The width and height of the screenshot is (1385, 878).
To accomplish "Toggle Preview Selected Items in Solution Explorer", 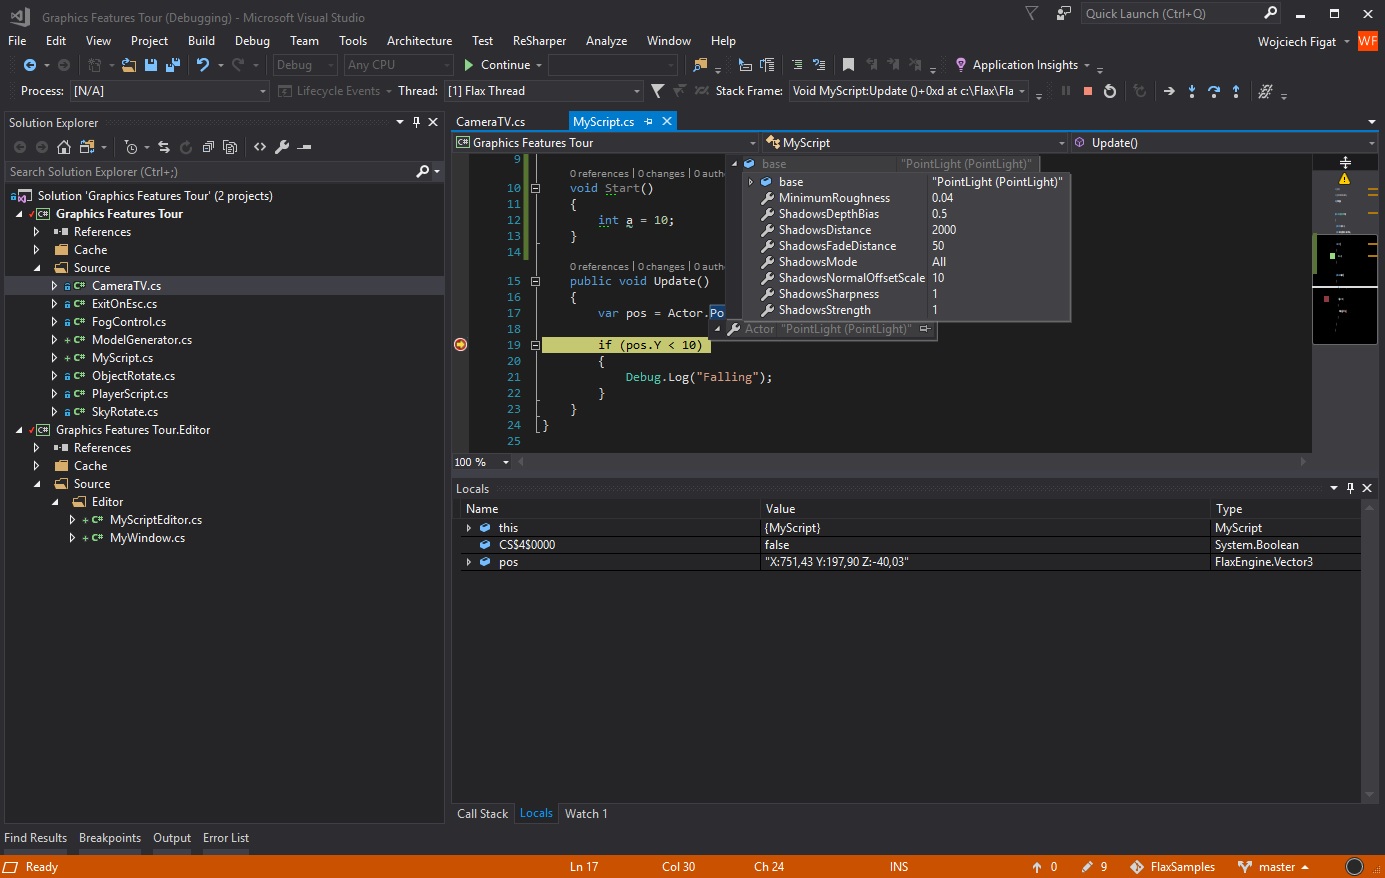I will 305,147.
